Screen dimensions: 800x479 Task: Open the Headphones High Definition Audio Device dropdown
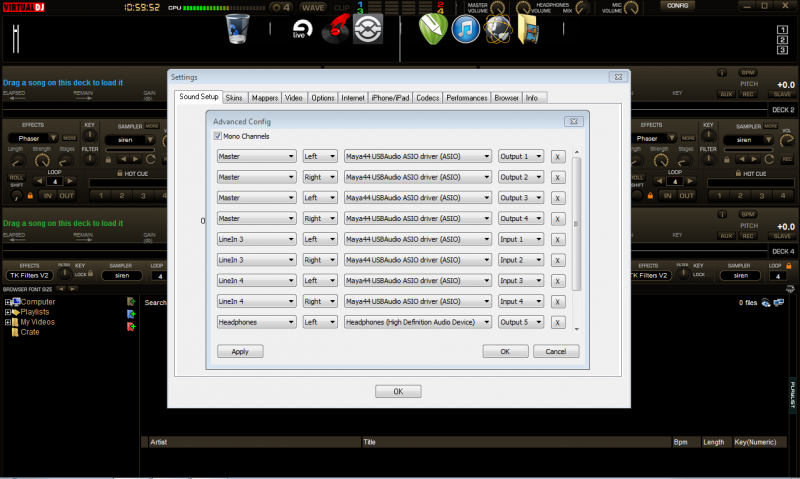(x=418, y=322)
